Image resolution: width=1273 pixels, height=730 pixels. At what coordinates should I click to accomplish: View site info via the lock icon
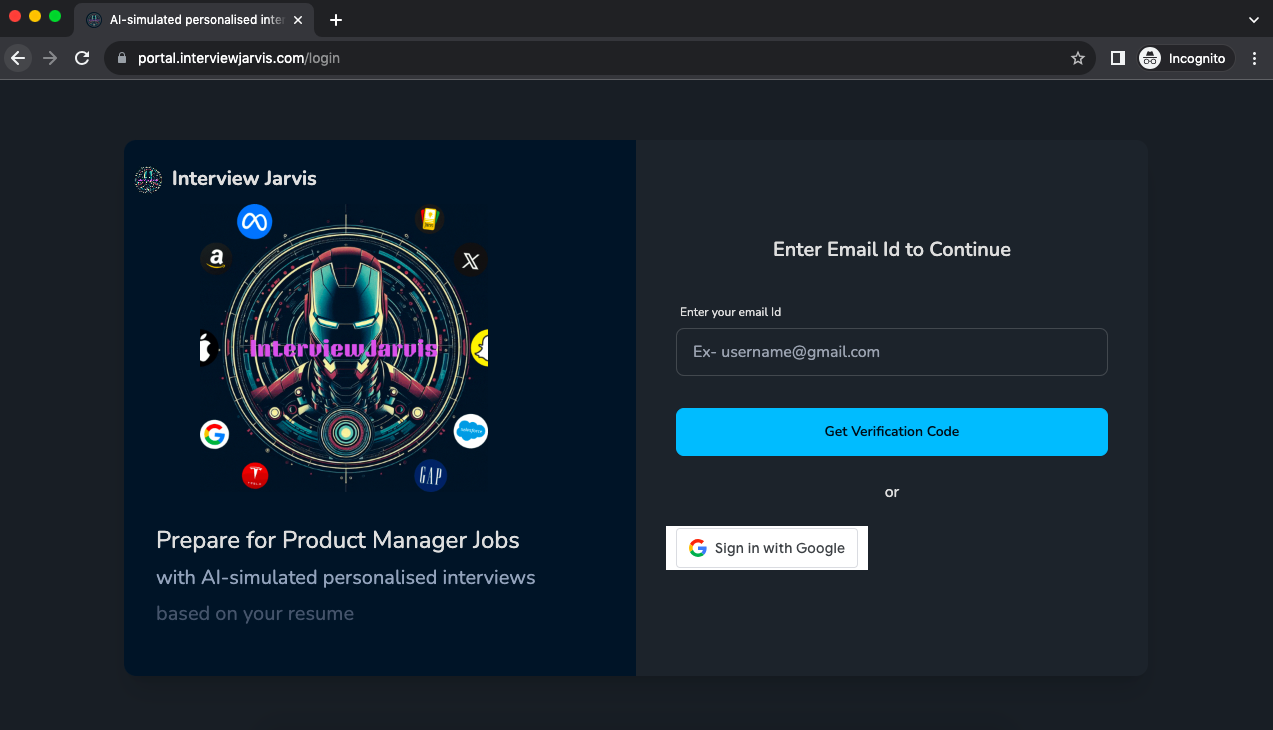pos(122,58)
